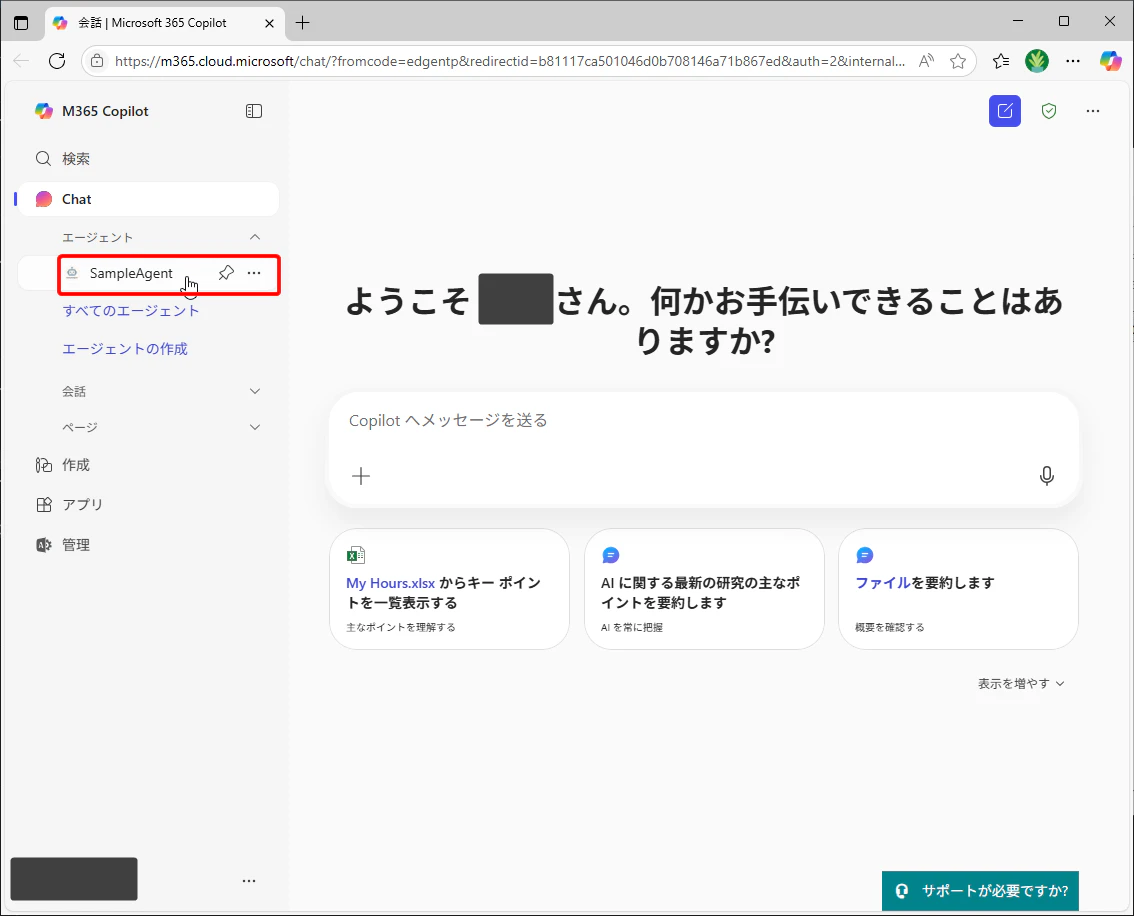
Task: Click the サポートが必要ですか? support button
Action: point(981,891)
